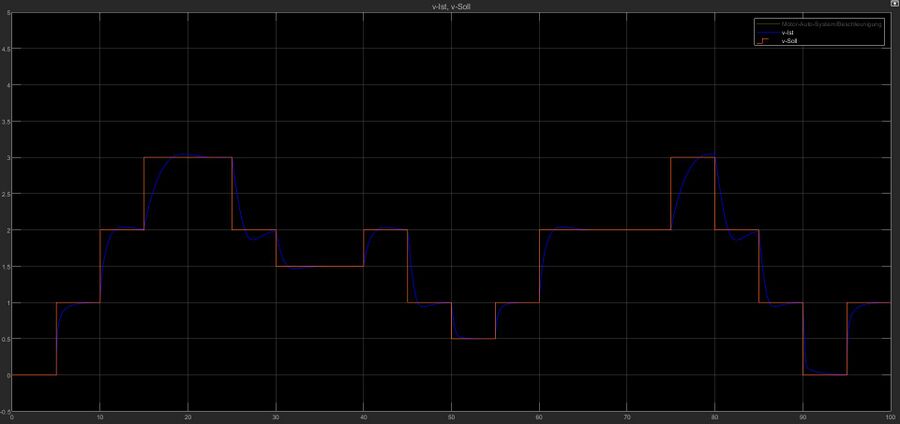
Task: Click the blue v-Ist line sample in legend
Action: pos(769,32)
